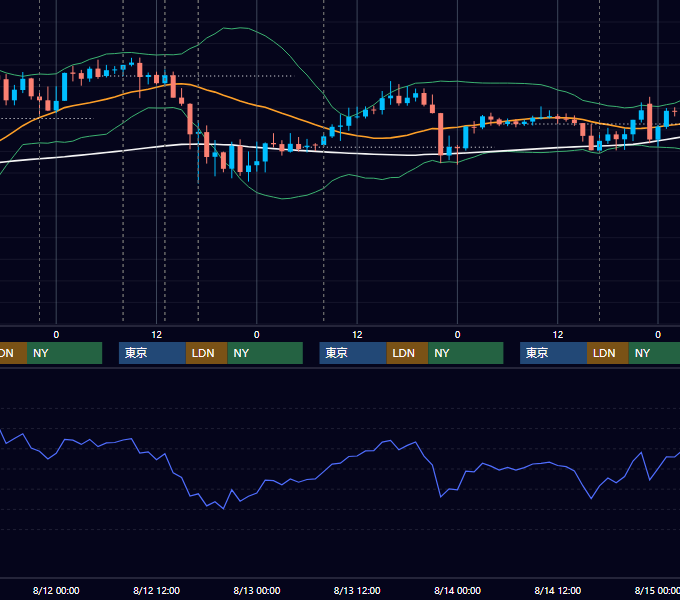Viewport: 680px width, 600px height.
Task: Click the 東京 session block on 8/13
Action: (353, 353)
